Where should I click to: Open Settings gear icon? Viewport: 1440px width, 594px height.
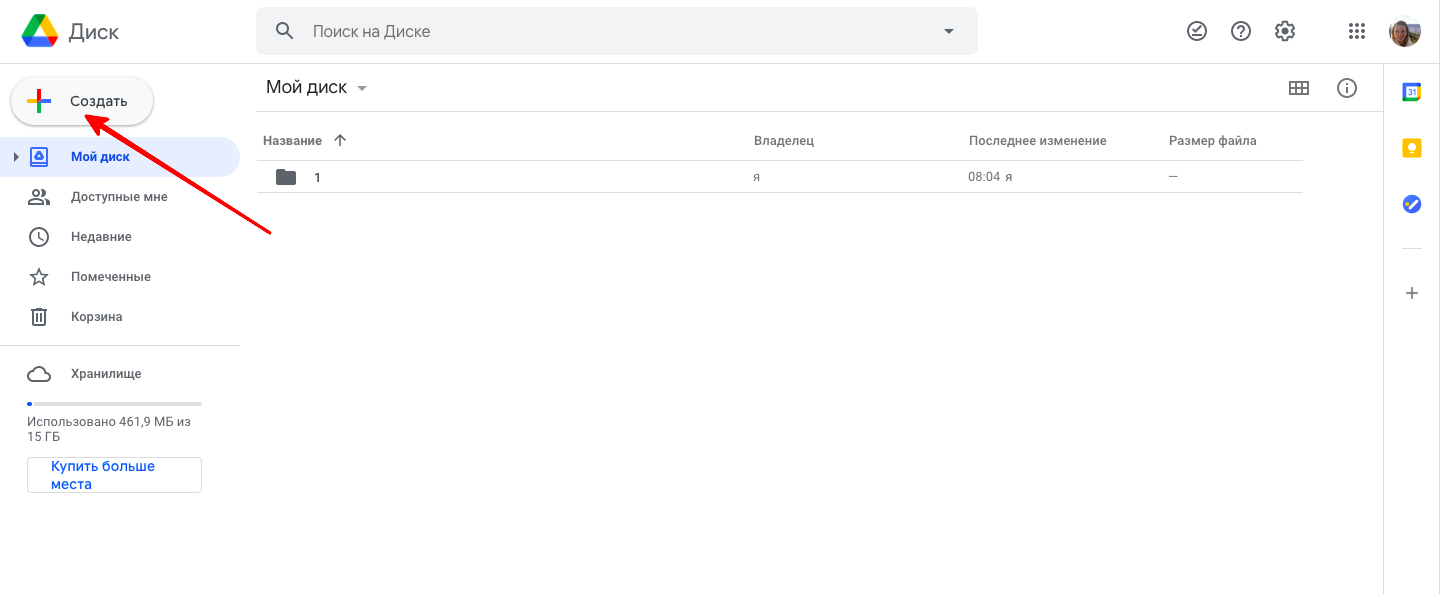(x=1285, y=31)
